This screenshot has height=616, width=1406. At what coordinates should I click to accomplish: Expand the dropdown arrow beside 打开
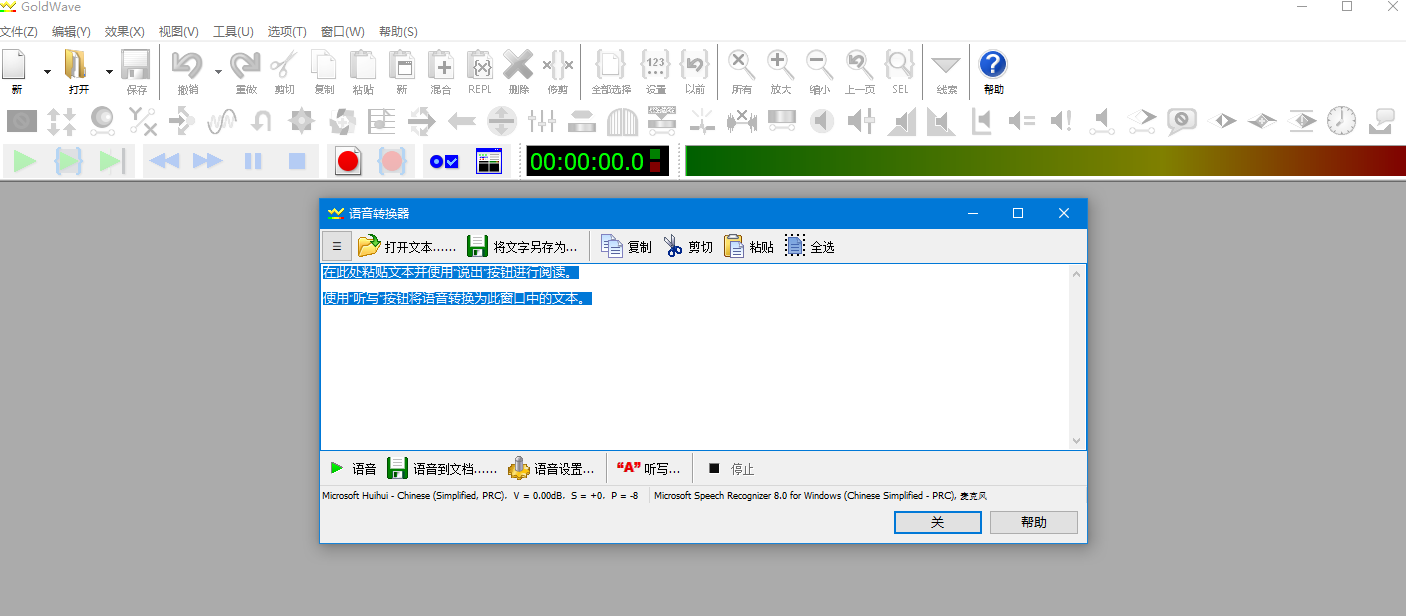[x=109, y=71]
